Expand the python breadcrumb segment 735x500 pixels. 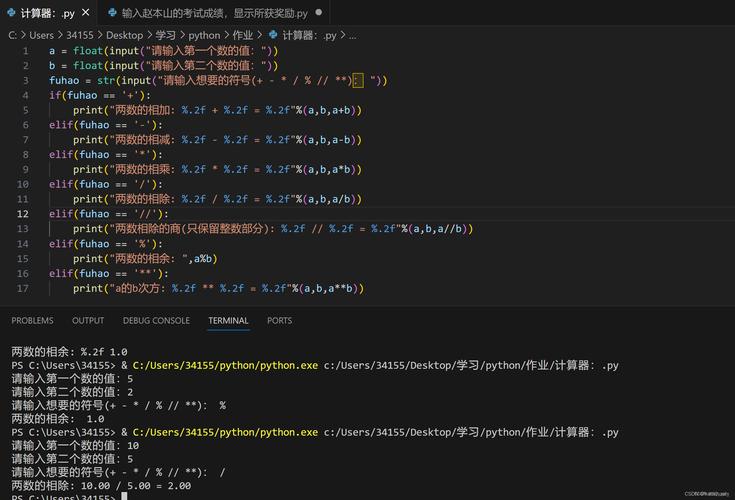pyautogui.click(x=204, y=35)
